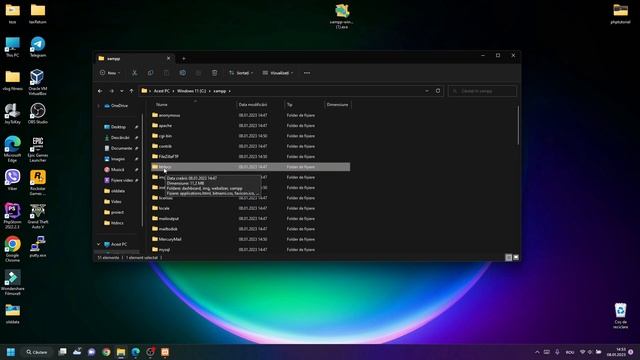Sort by the Tip column header
640x360 pixels.
click(x=289, y=104)
